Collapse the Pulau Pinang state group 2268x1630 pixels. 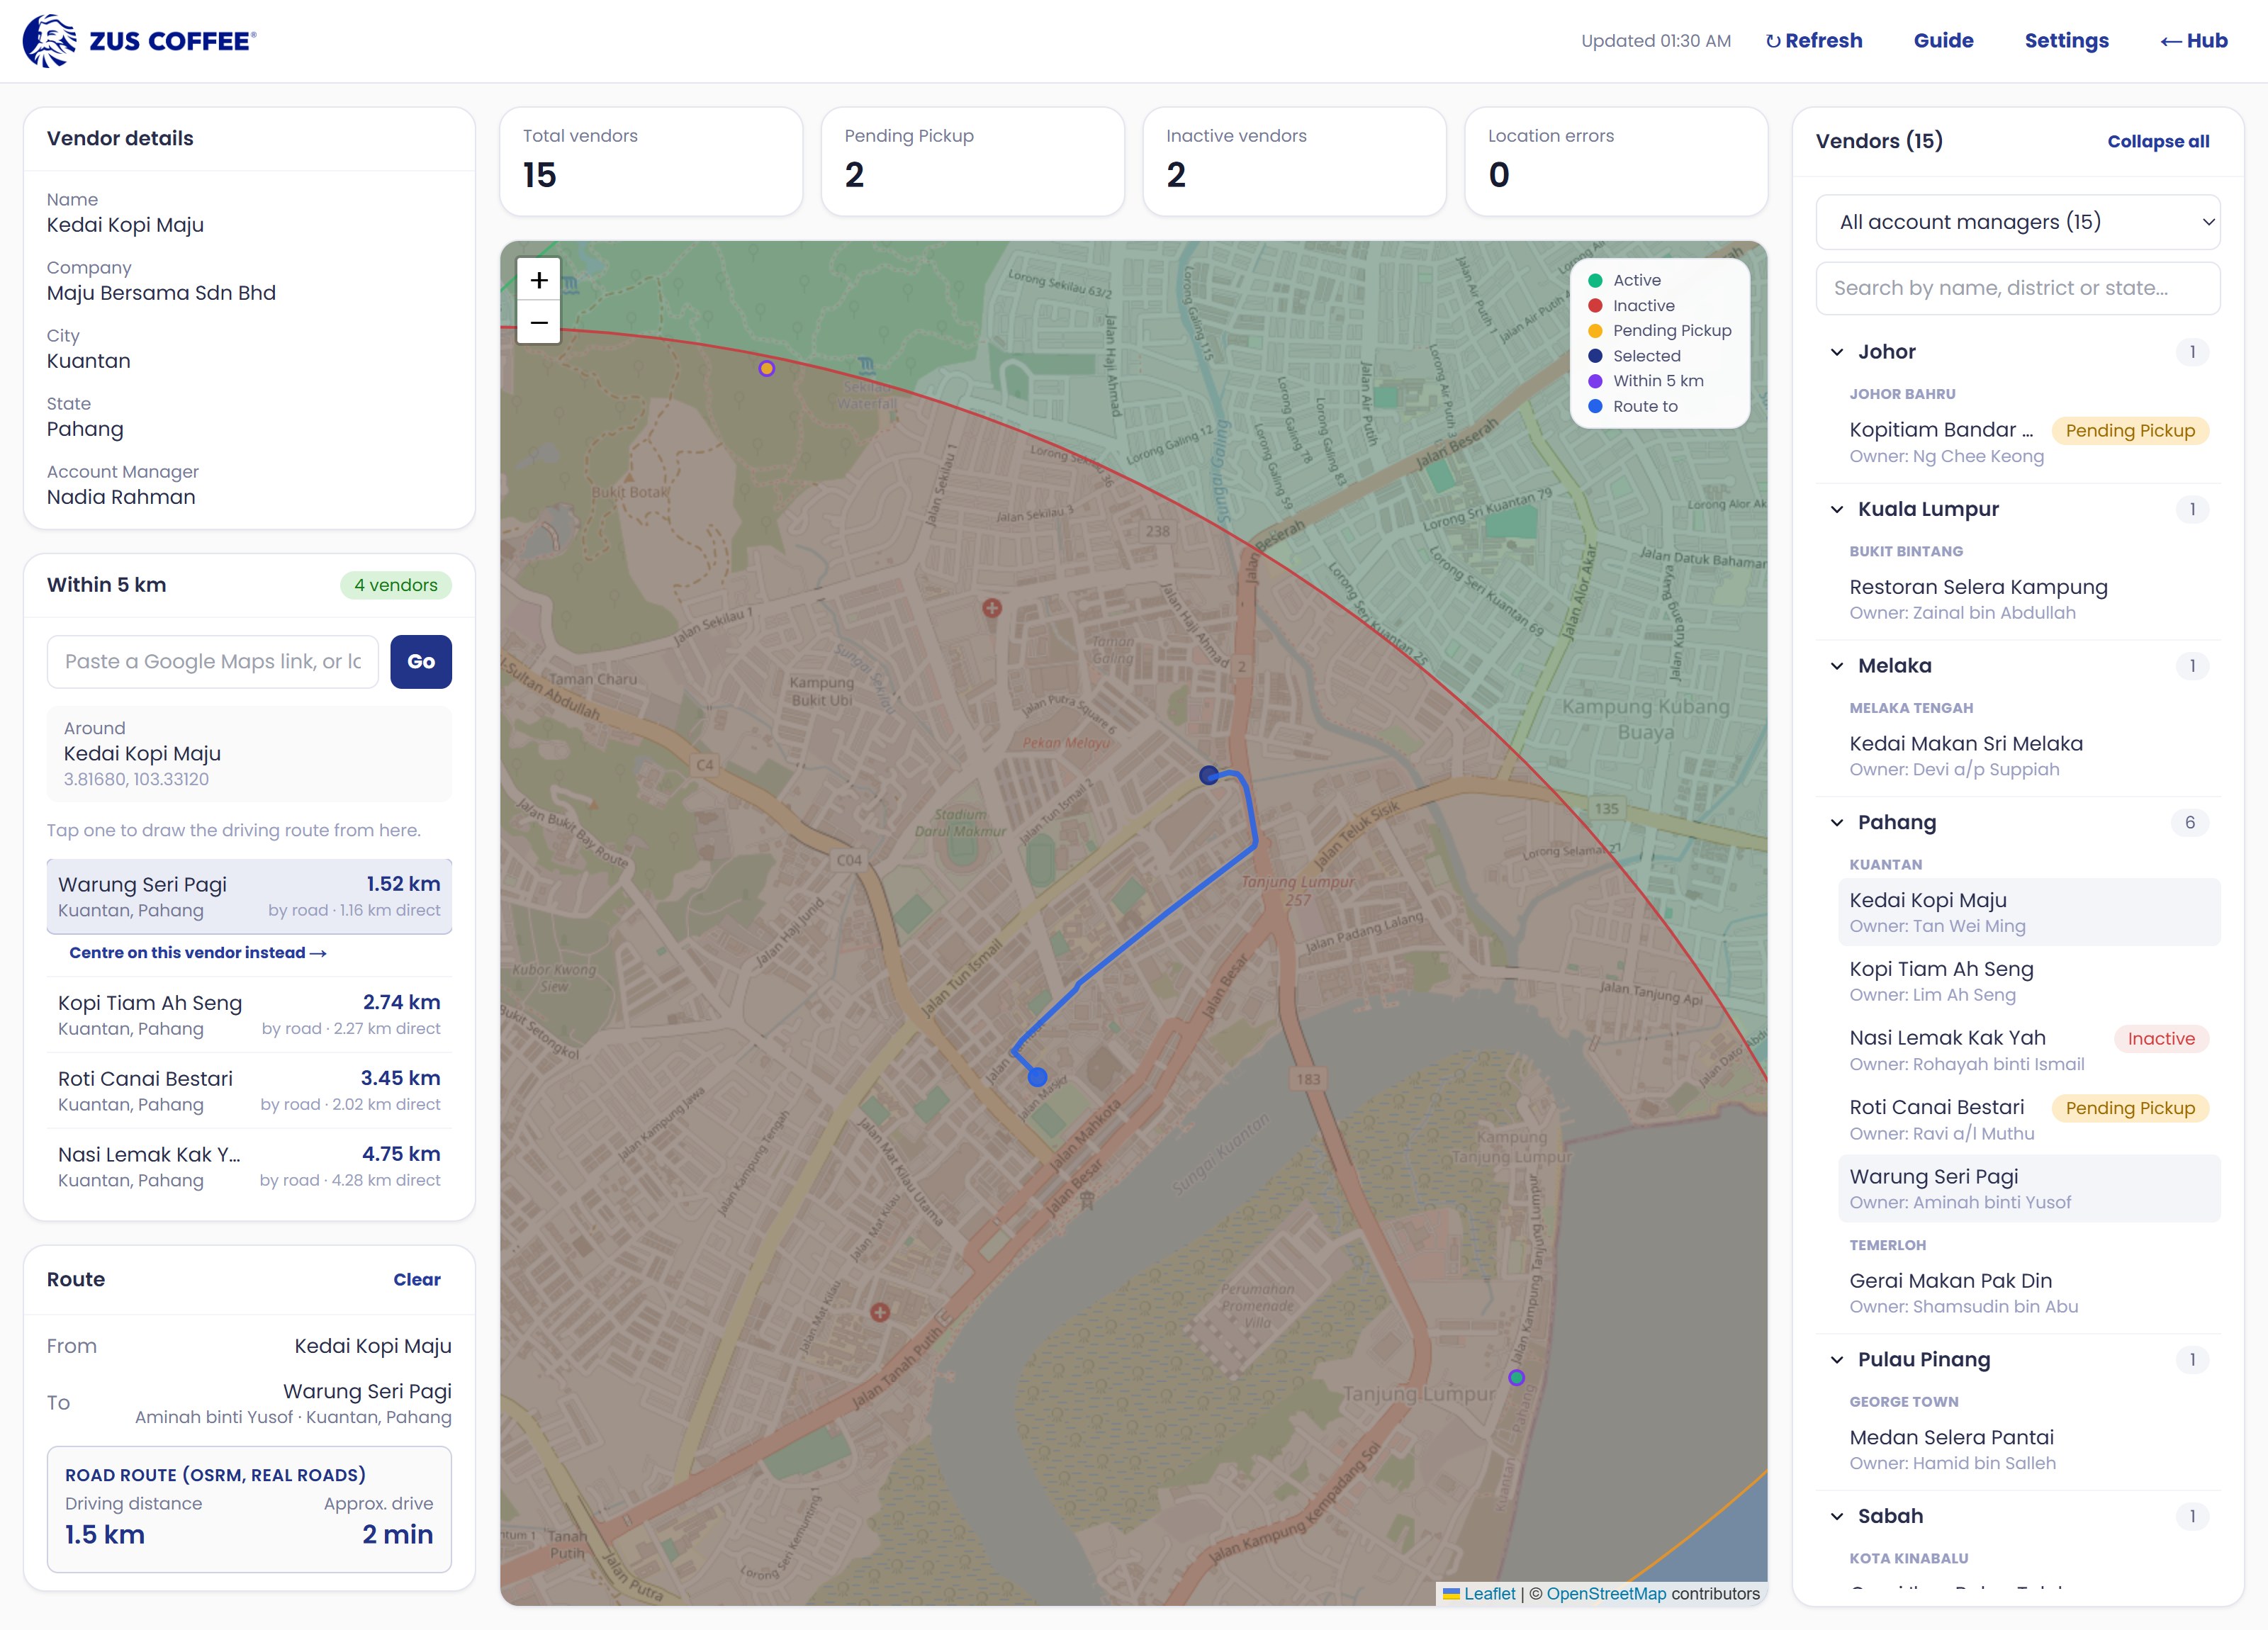click(x=2018, y=1359)
